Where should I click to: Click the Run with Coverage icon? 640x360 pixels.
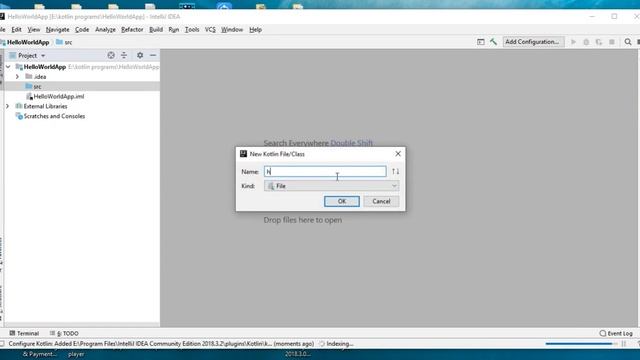(599, 42)
